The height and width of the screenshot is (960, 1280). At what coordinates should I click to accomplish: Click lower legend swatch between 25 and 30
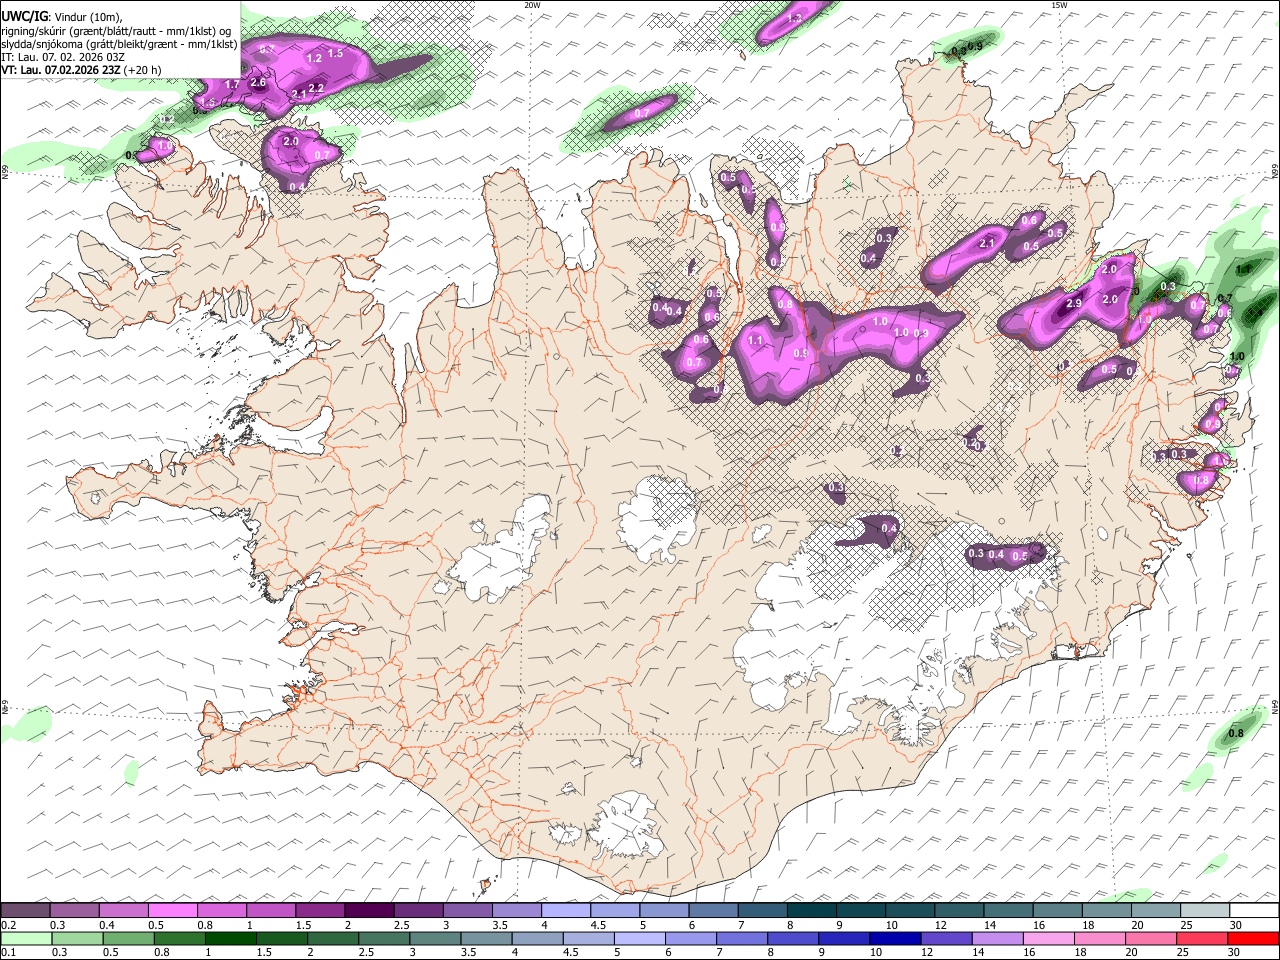[x=1204, y=938]
